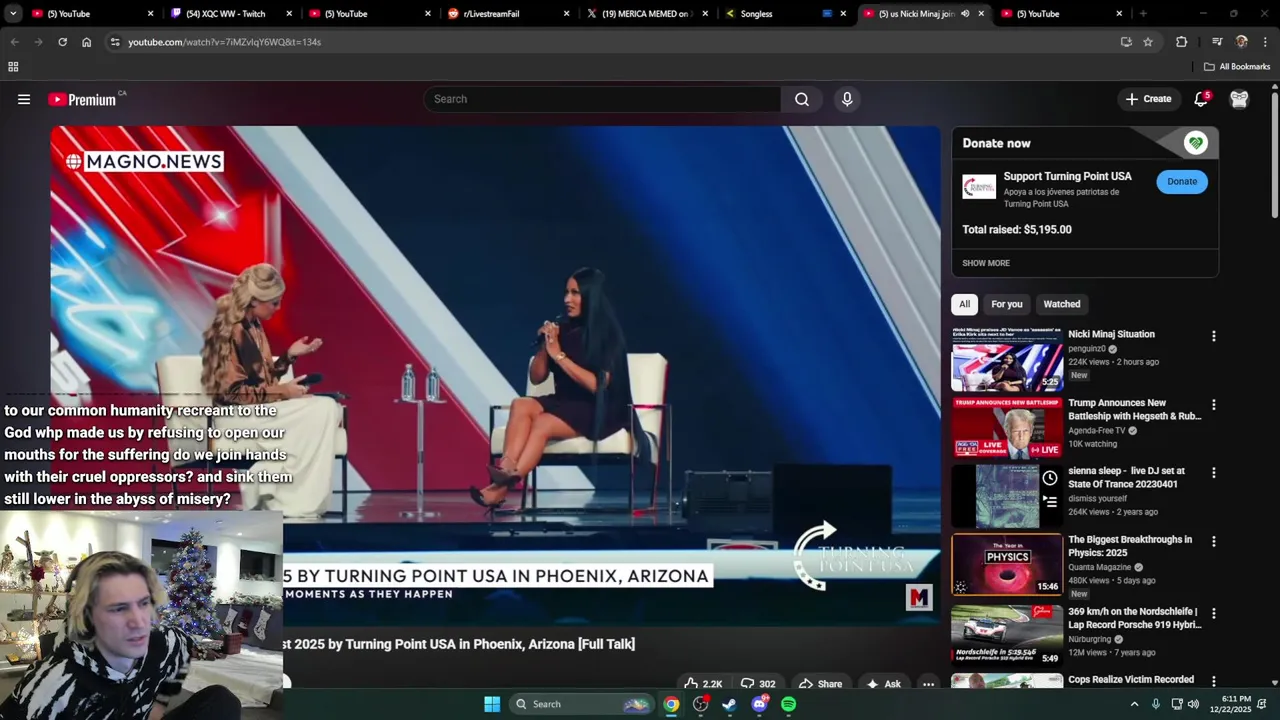Open options for Trump Announces New Battleship
Screen dimensions: 1280x720
click(1213, 405)
